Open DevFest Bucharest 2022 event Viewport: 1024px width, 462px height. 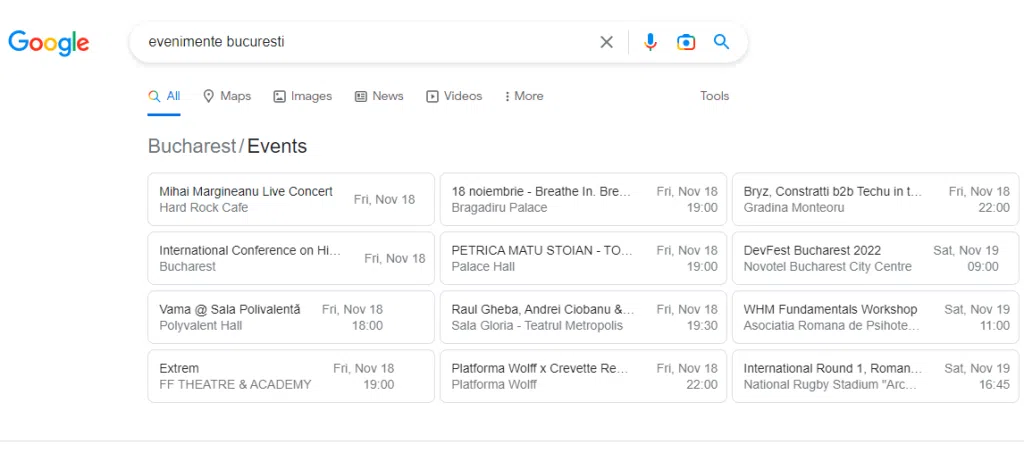pos(875,258)
